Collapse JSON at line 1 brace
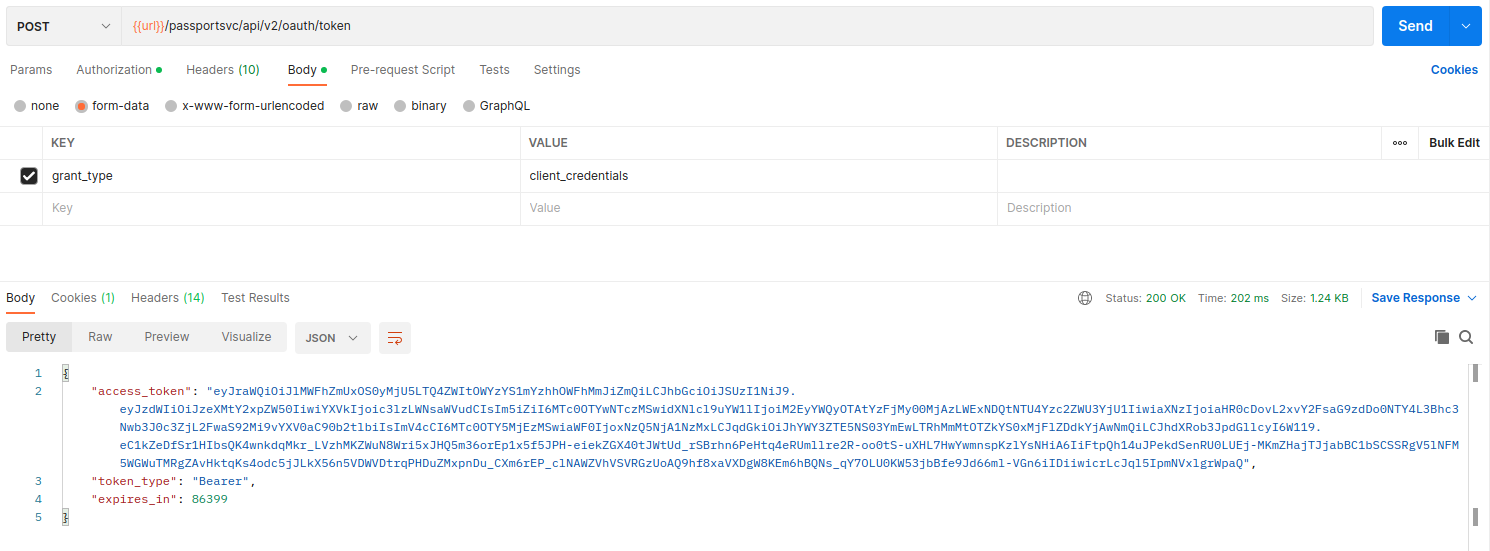This screenshot has height=551, width=1490. click(66, 373)
